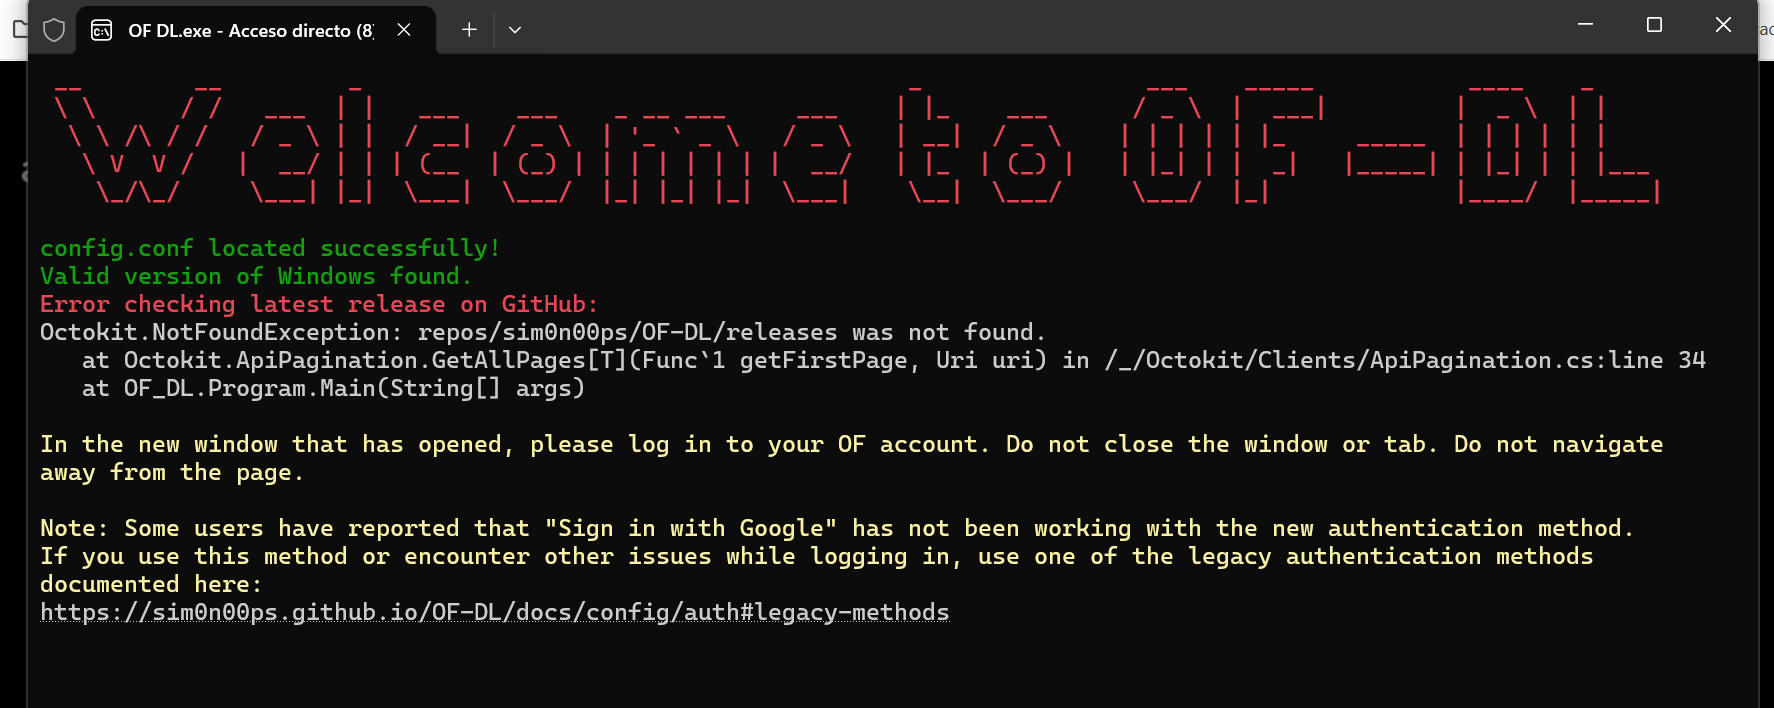Close the terminal window
The height and width of the screenshot is (708, 1774).
(x=1723, y=24)
